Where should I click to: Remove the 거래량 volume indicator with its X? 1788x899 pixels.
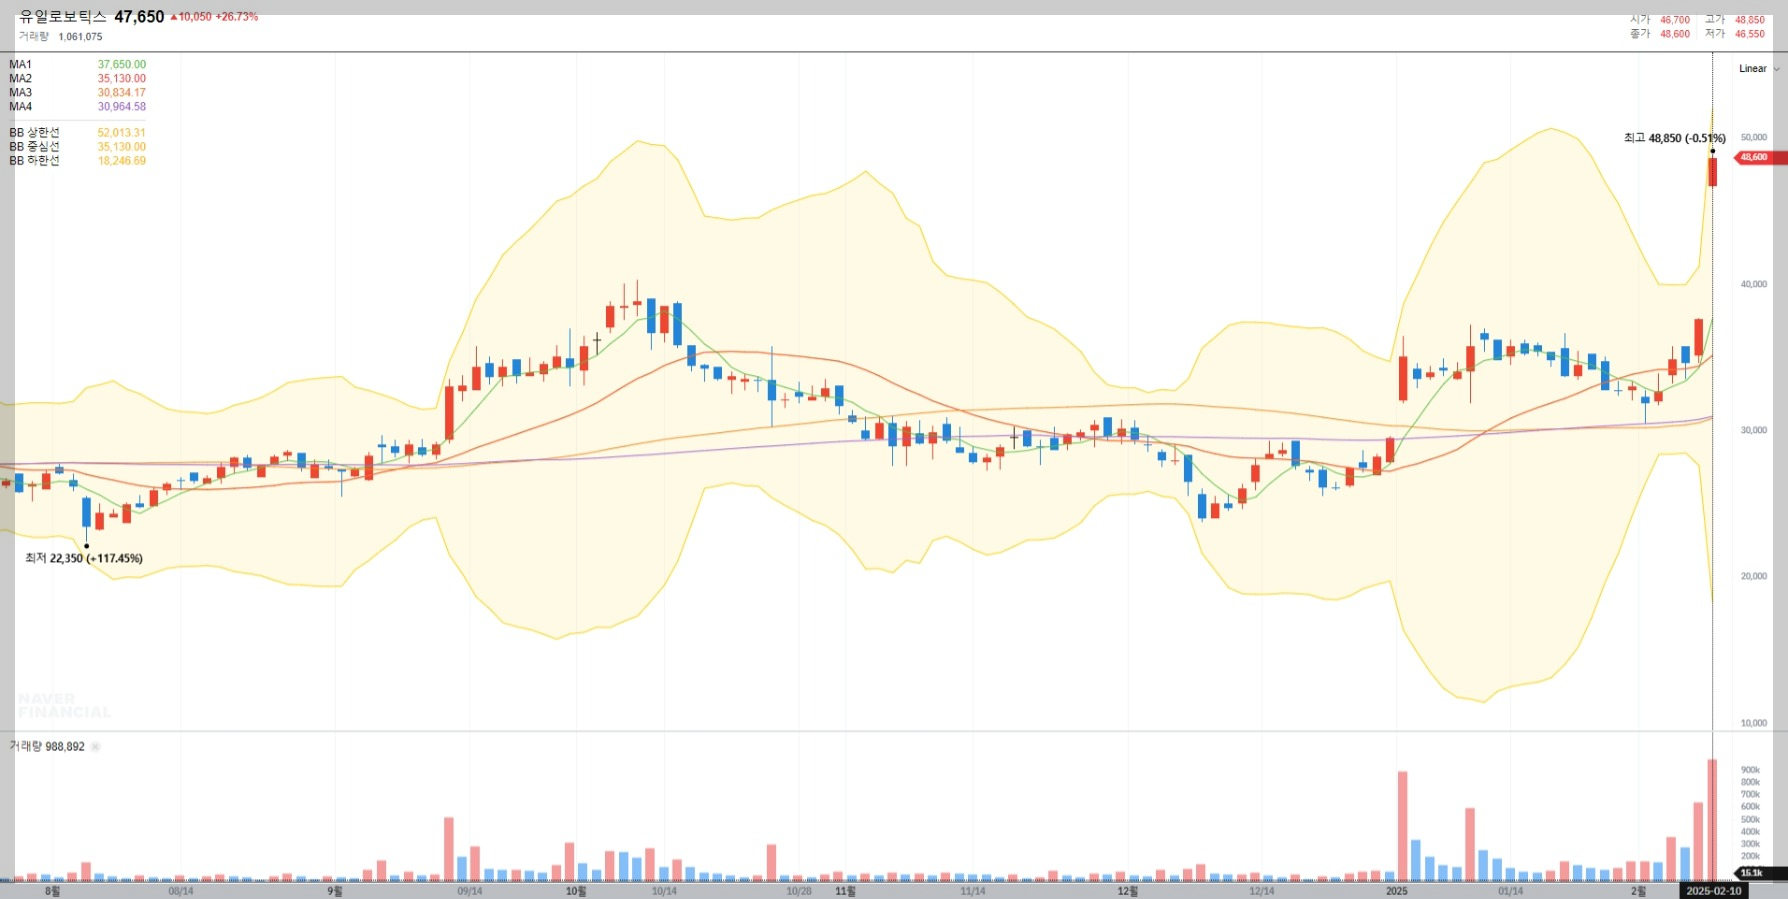coord(96,747)
